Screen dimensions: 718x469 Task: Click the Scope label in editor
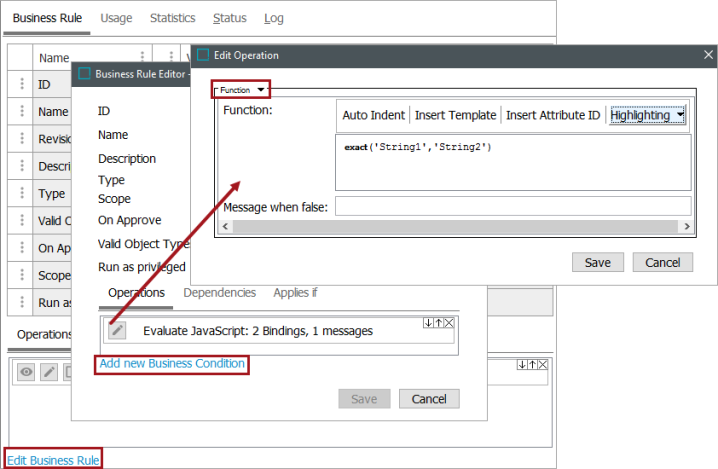[114, 199]
